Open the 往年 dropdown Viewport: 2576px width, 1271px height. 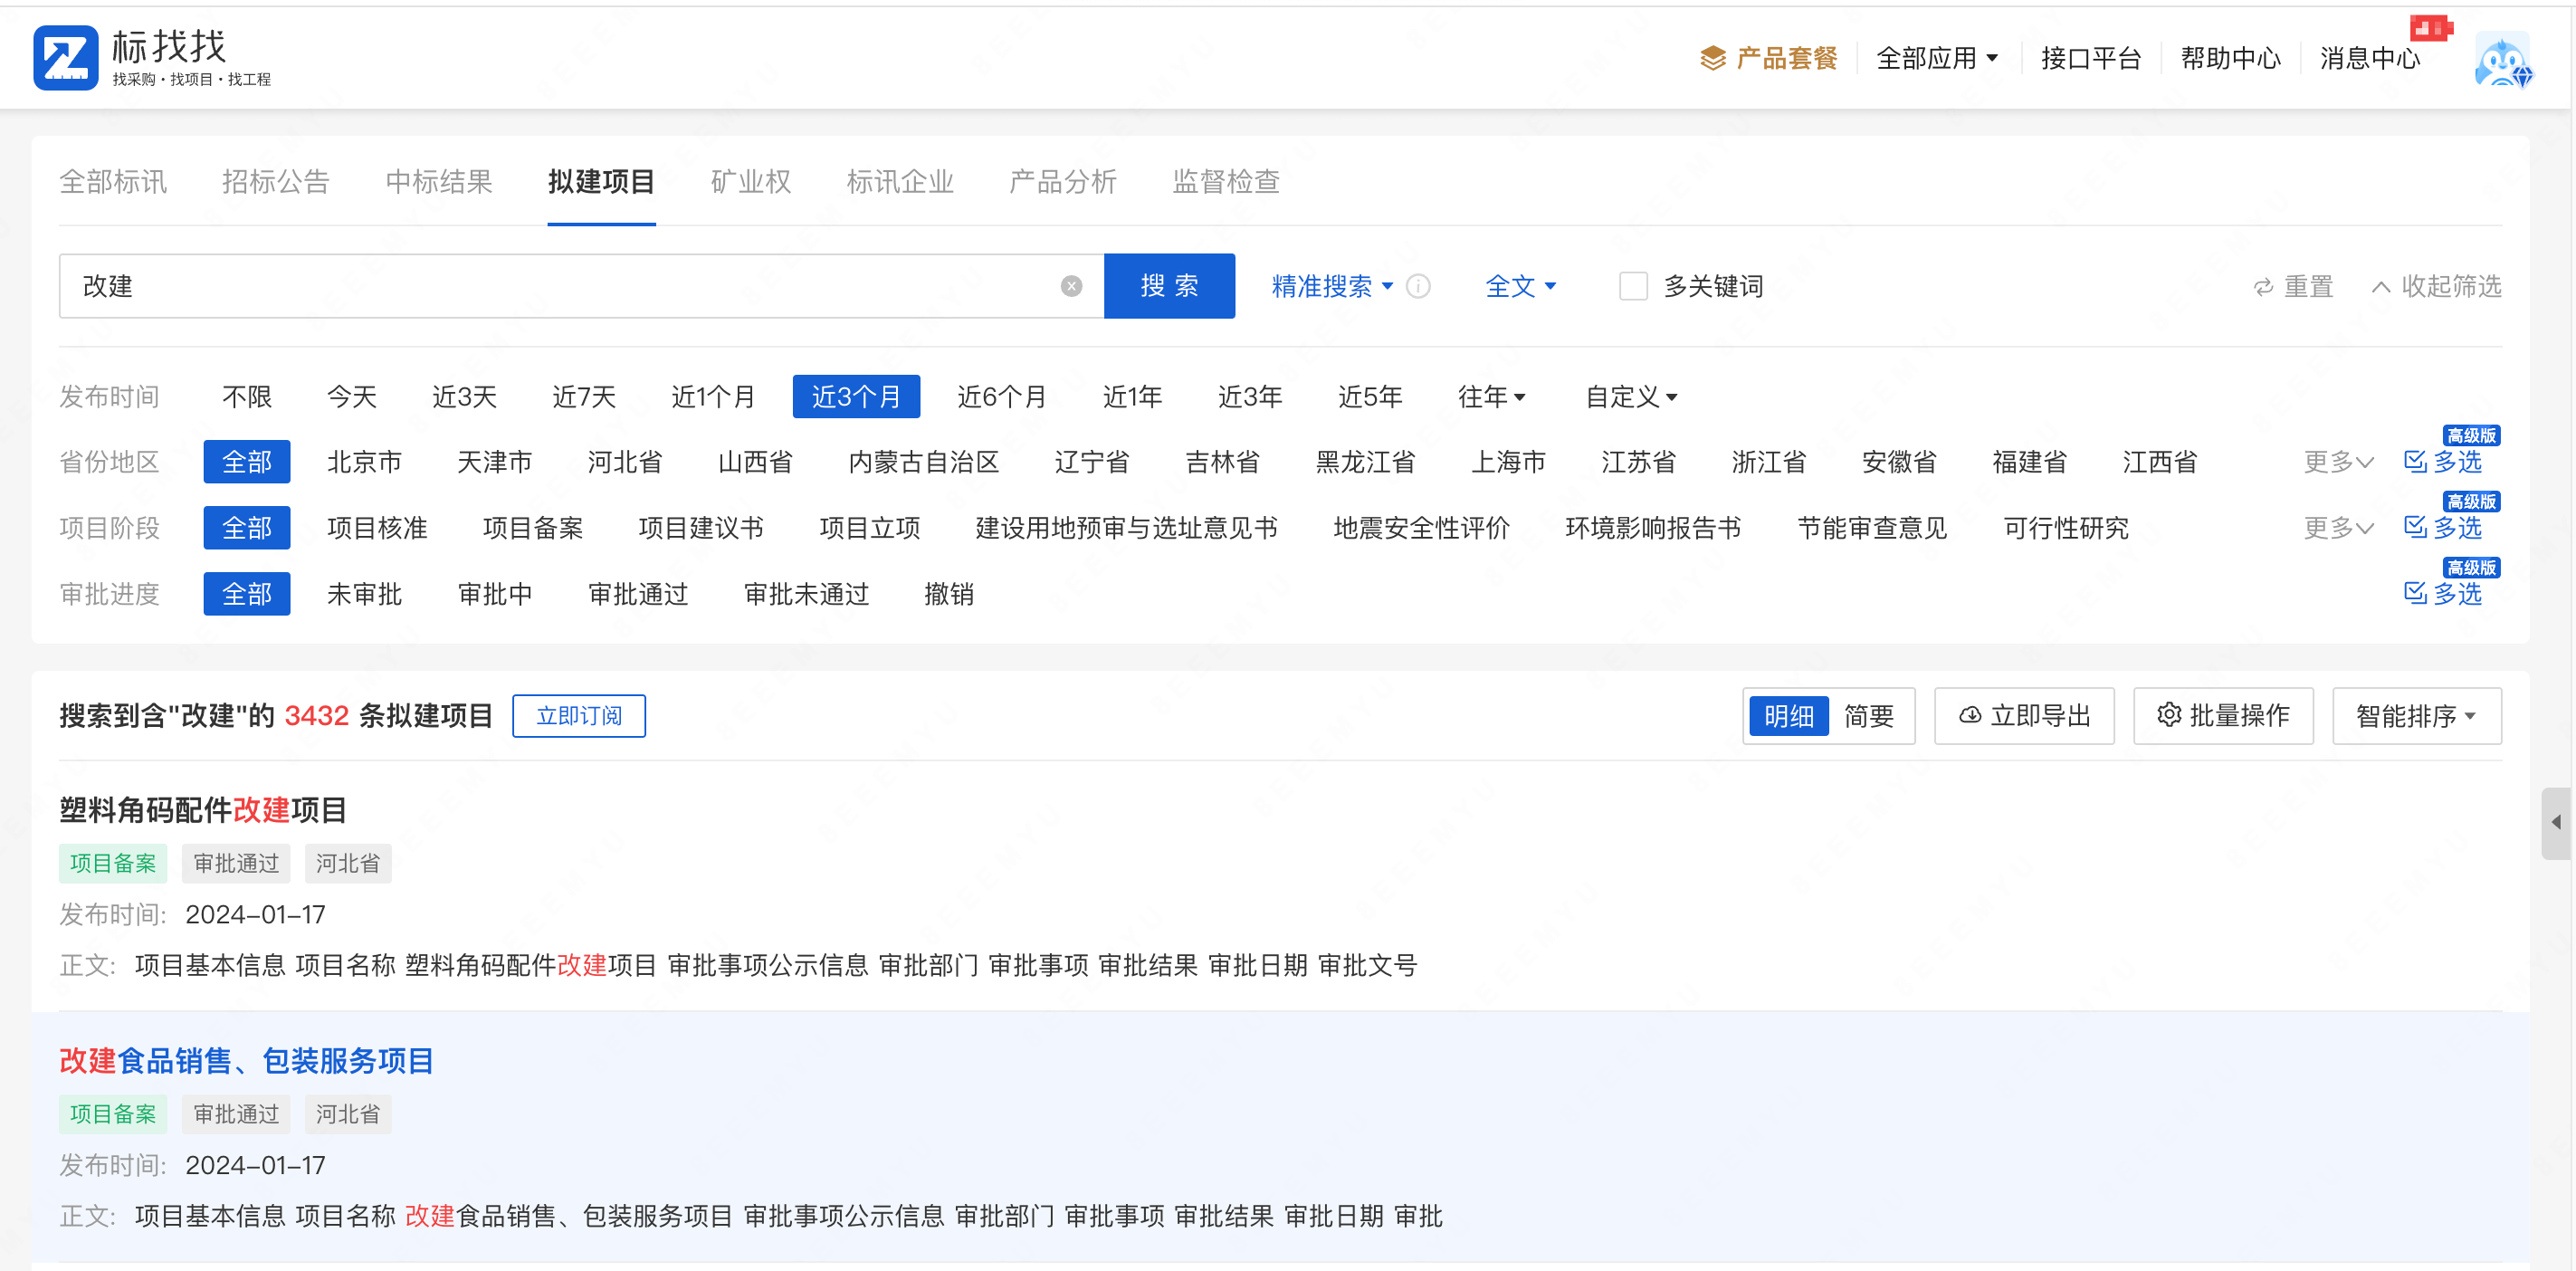tap(1491, 396)
